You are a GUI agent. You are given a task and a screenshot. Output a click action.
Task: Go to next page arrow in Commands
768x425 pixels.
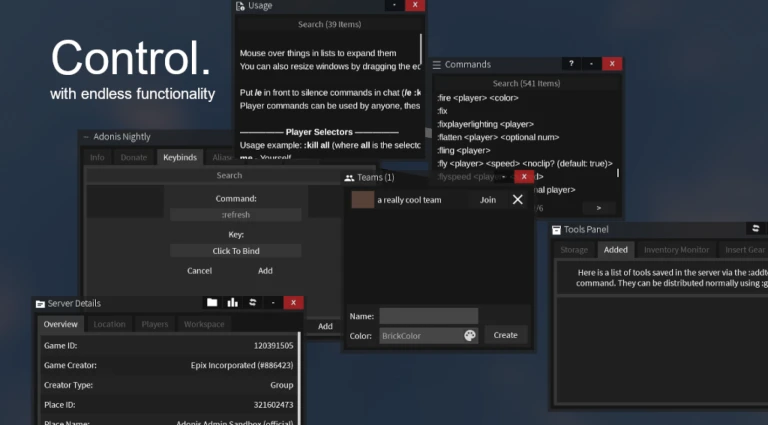click(x=598, y=208)
